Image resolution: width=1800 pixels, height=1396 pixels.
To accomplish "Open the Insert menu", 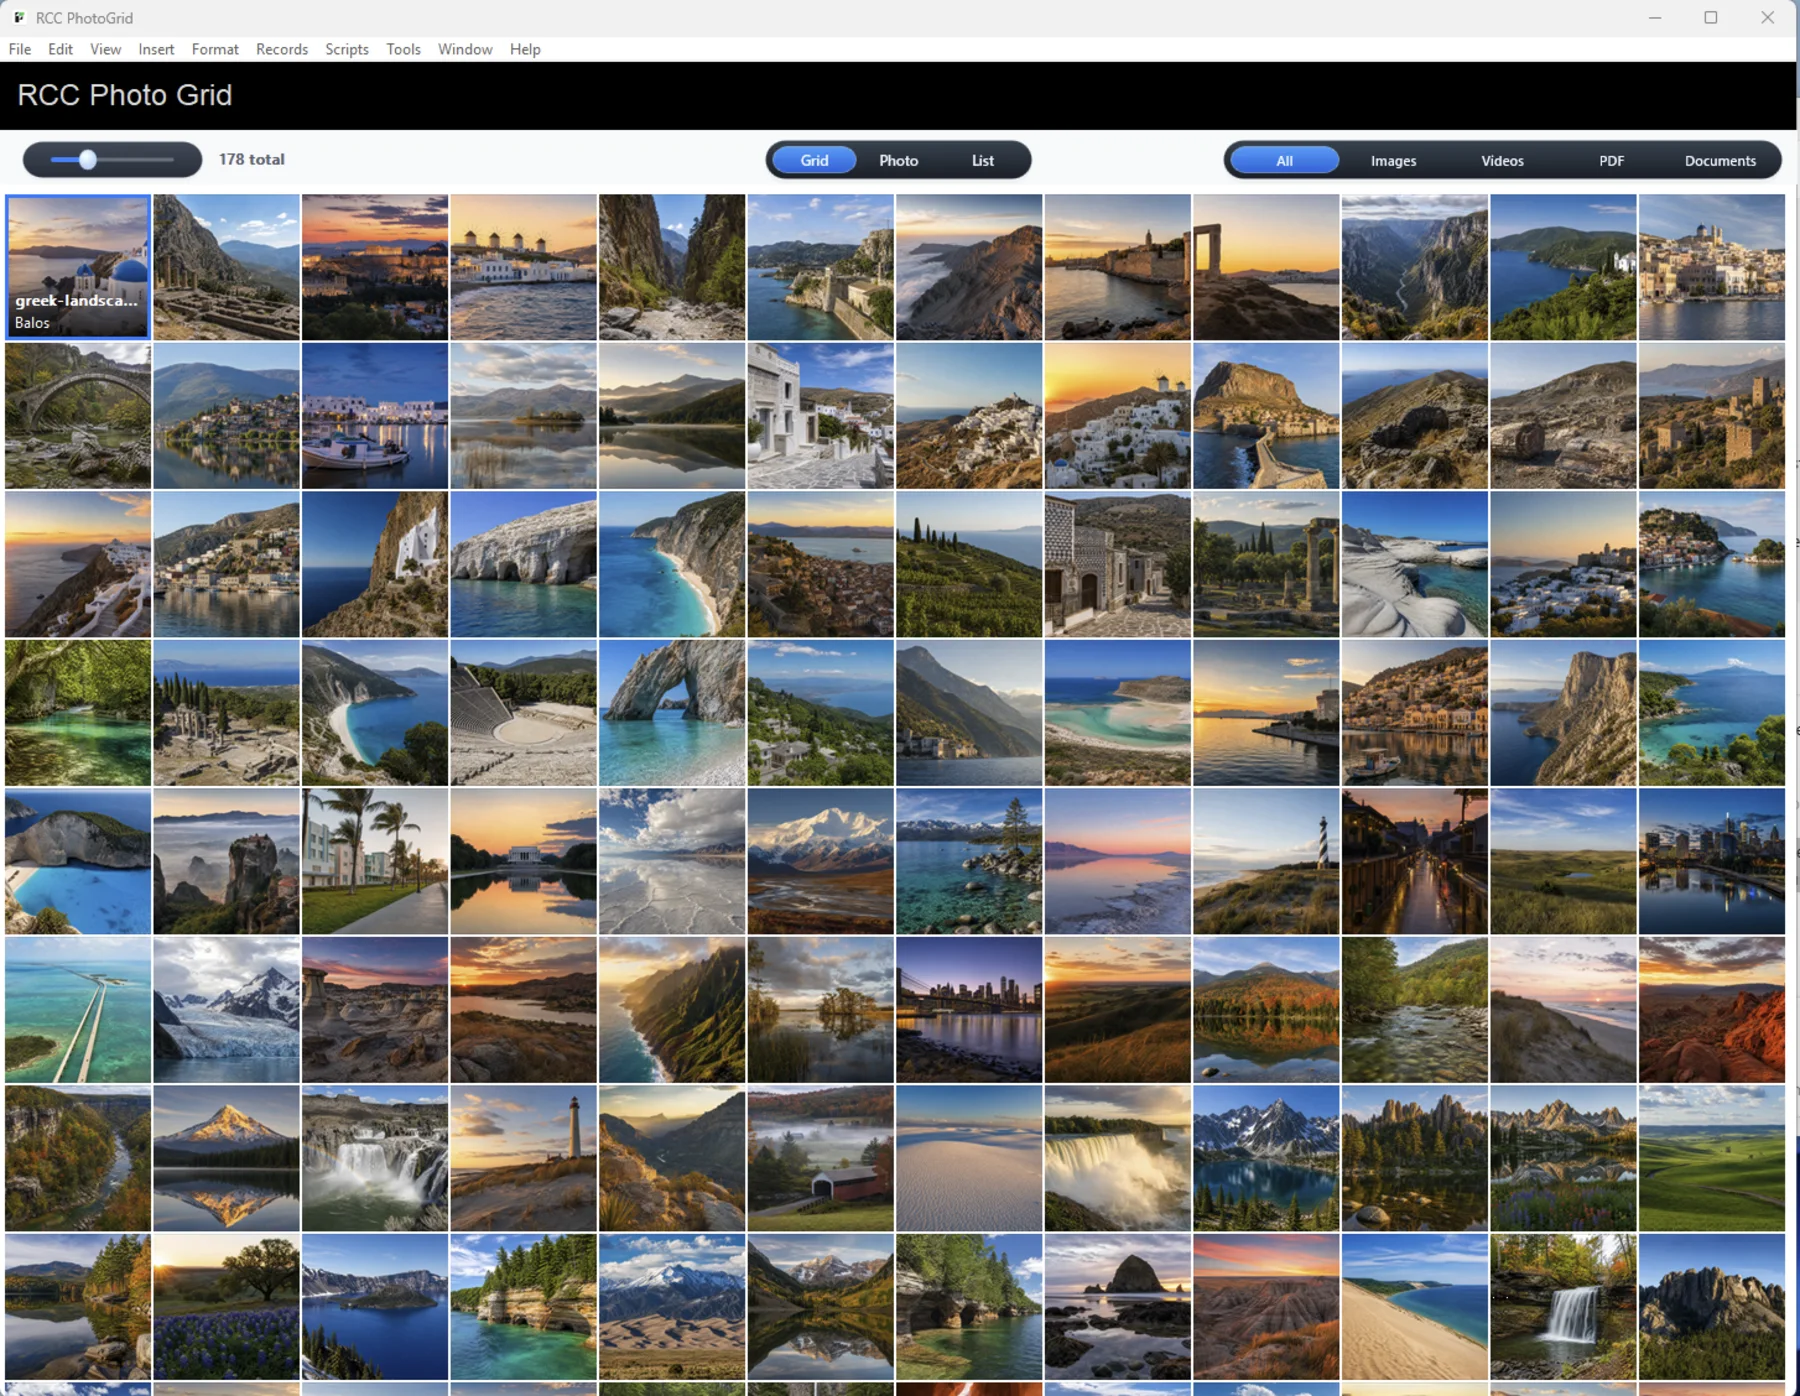I will (156, 49).
